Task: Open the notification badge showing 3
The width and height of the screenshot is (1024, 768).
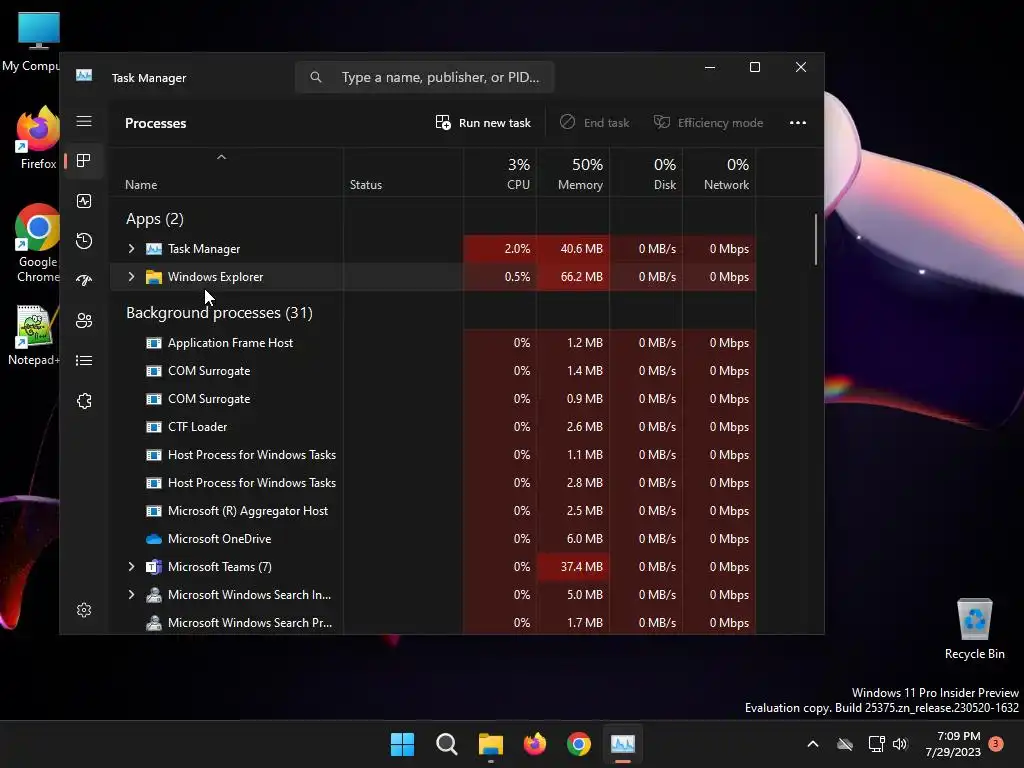Action: (996, 744)
